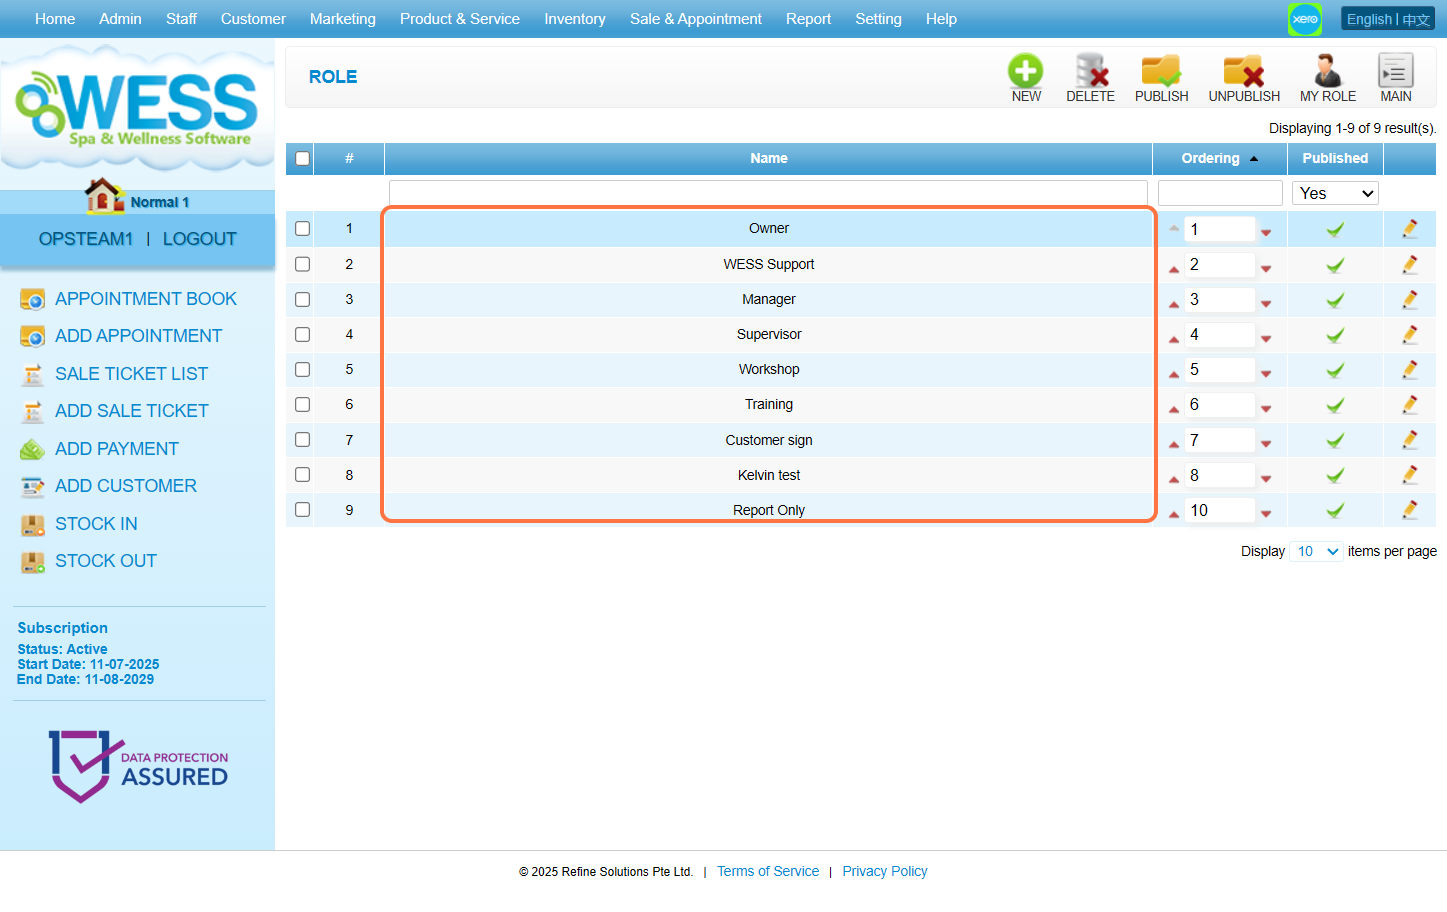Expand the items per page dropdown

pos(1316,552)
